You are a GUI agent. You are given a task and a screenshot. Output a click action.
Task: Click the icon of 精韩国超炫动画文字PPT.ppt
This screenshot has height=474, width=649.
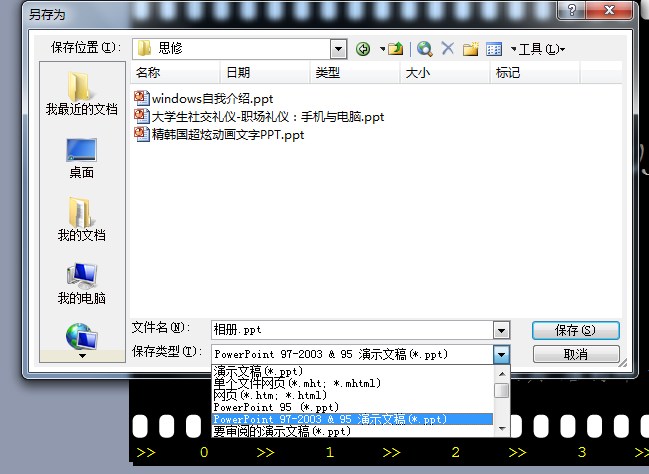tap(142, 134)
